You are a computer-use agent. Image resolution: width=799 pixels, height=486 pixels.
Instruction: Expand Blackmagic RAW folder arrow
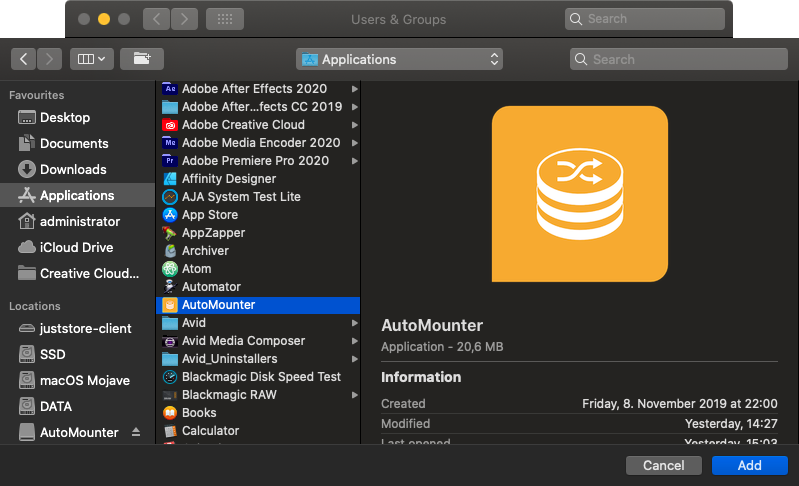(x=355, y=395)
